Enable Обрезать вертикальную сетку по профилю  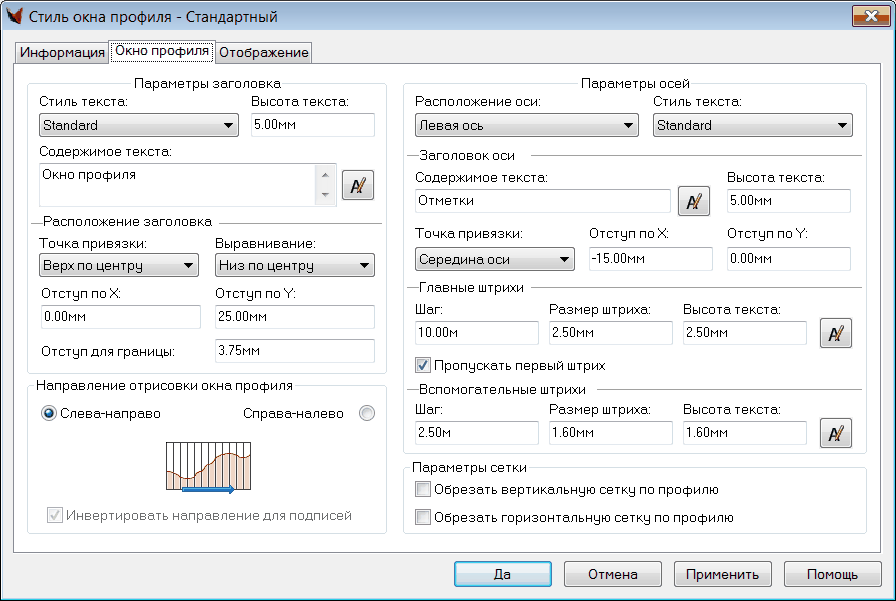[x=423, y=490]
